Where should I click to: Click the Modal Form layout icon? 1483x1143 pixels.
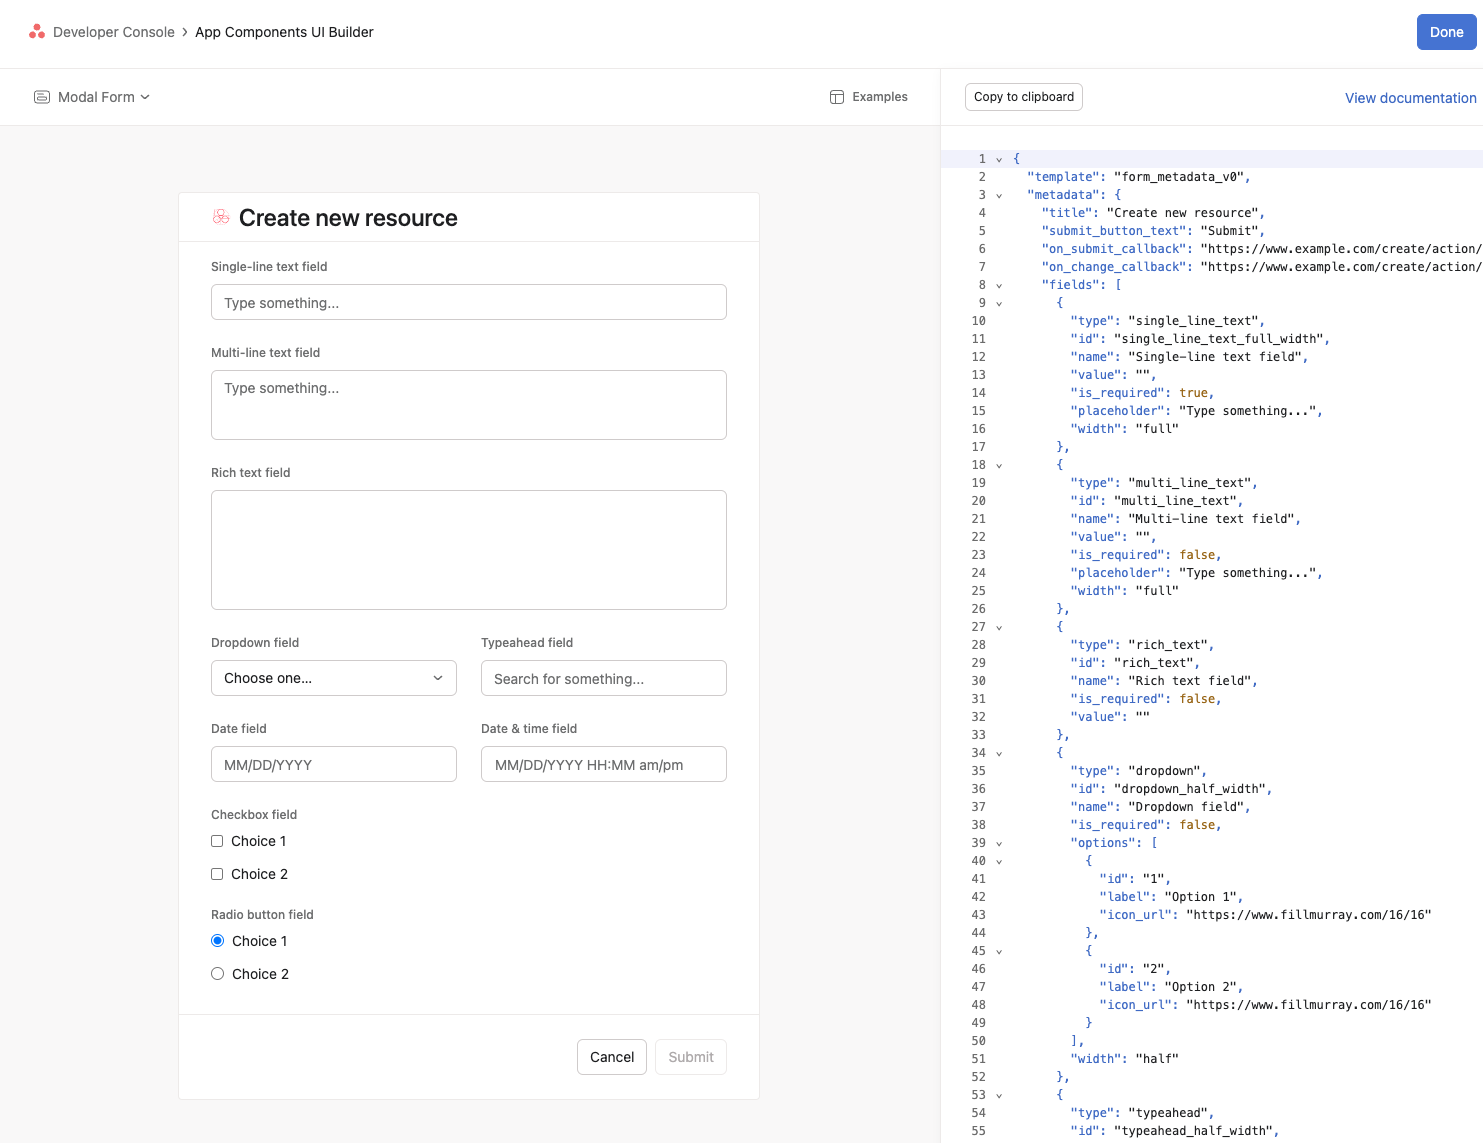point(42,97)
